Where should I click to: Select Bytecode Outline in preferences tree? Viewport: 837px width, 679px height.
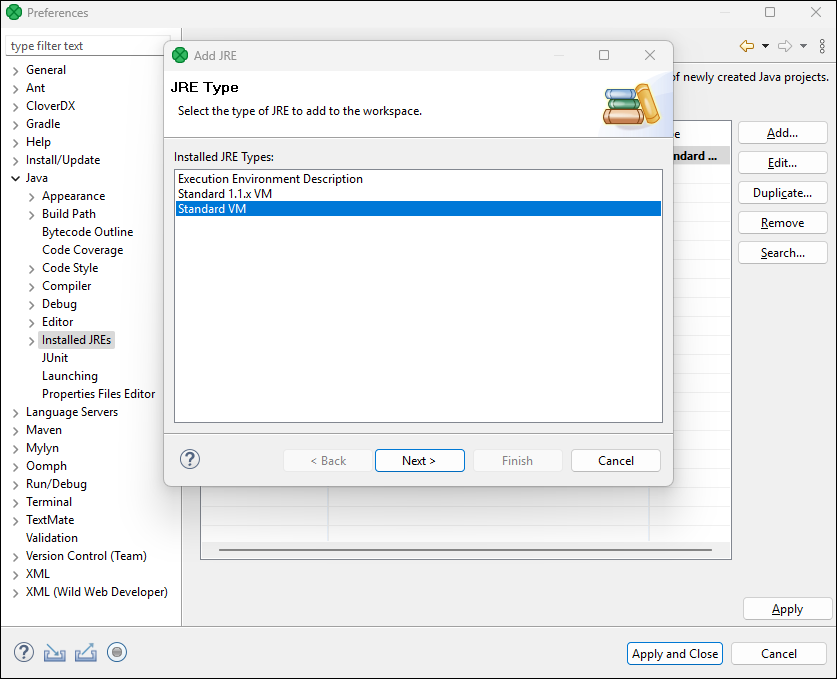coord(87,232)
